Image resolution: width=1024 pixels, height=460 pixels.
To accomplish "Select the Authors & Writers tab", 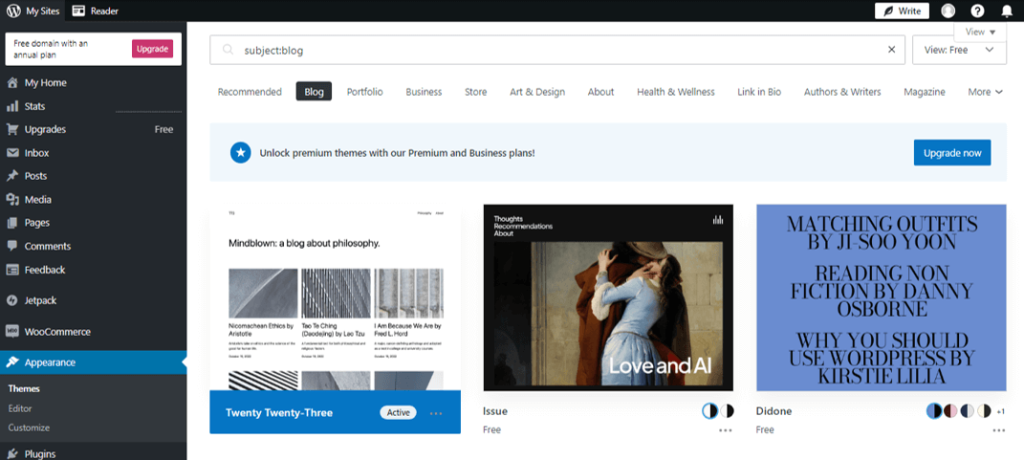I will click(x=842, y=92).
